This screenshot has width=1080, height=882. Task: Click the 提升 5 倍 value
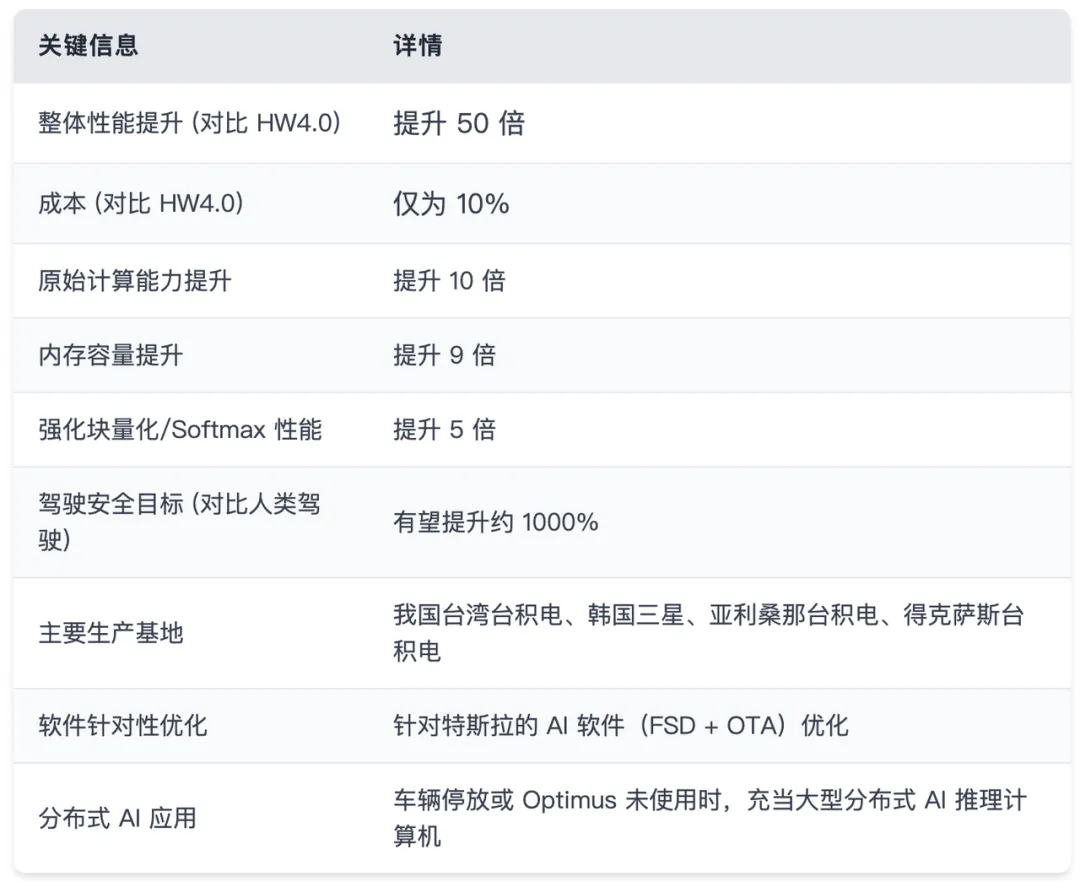[444, 430]
